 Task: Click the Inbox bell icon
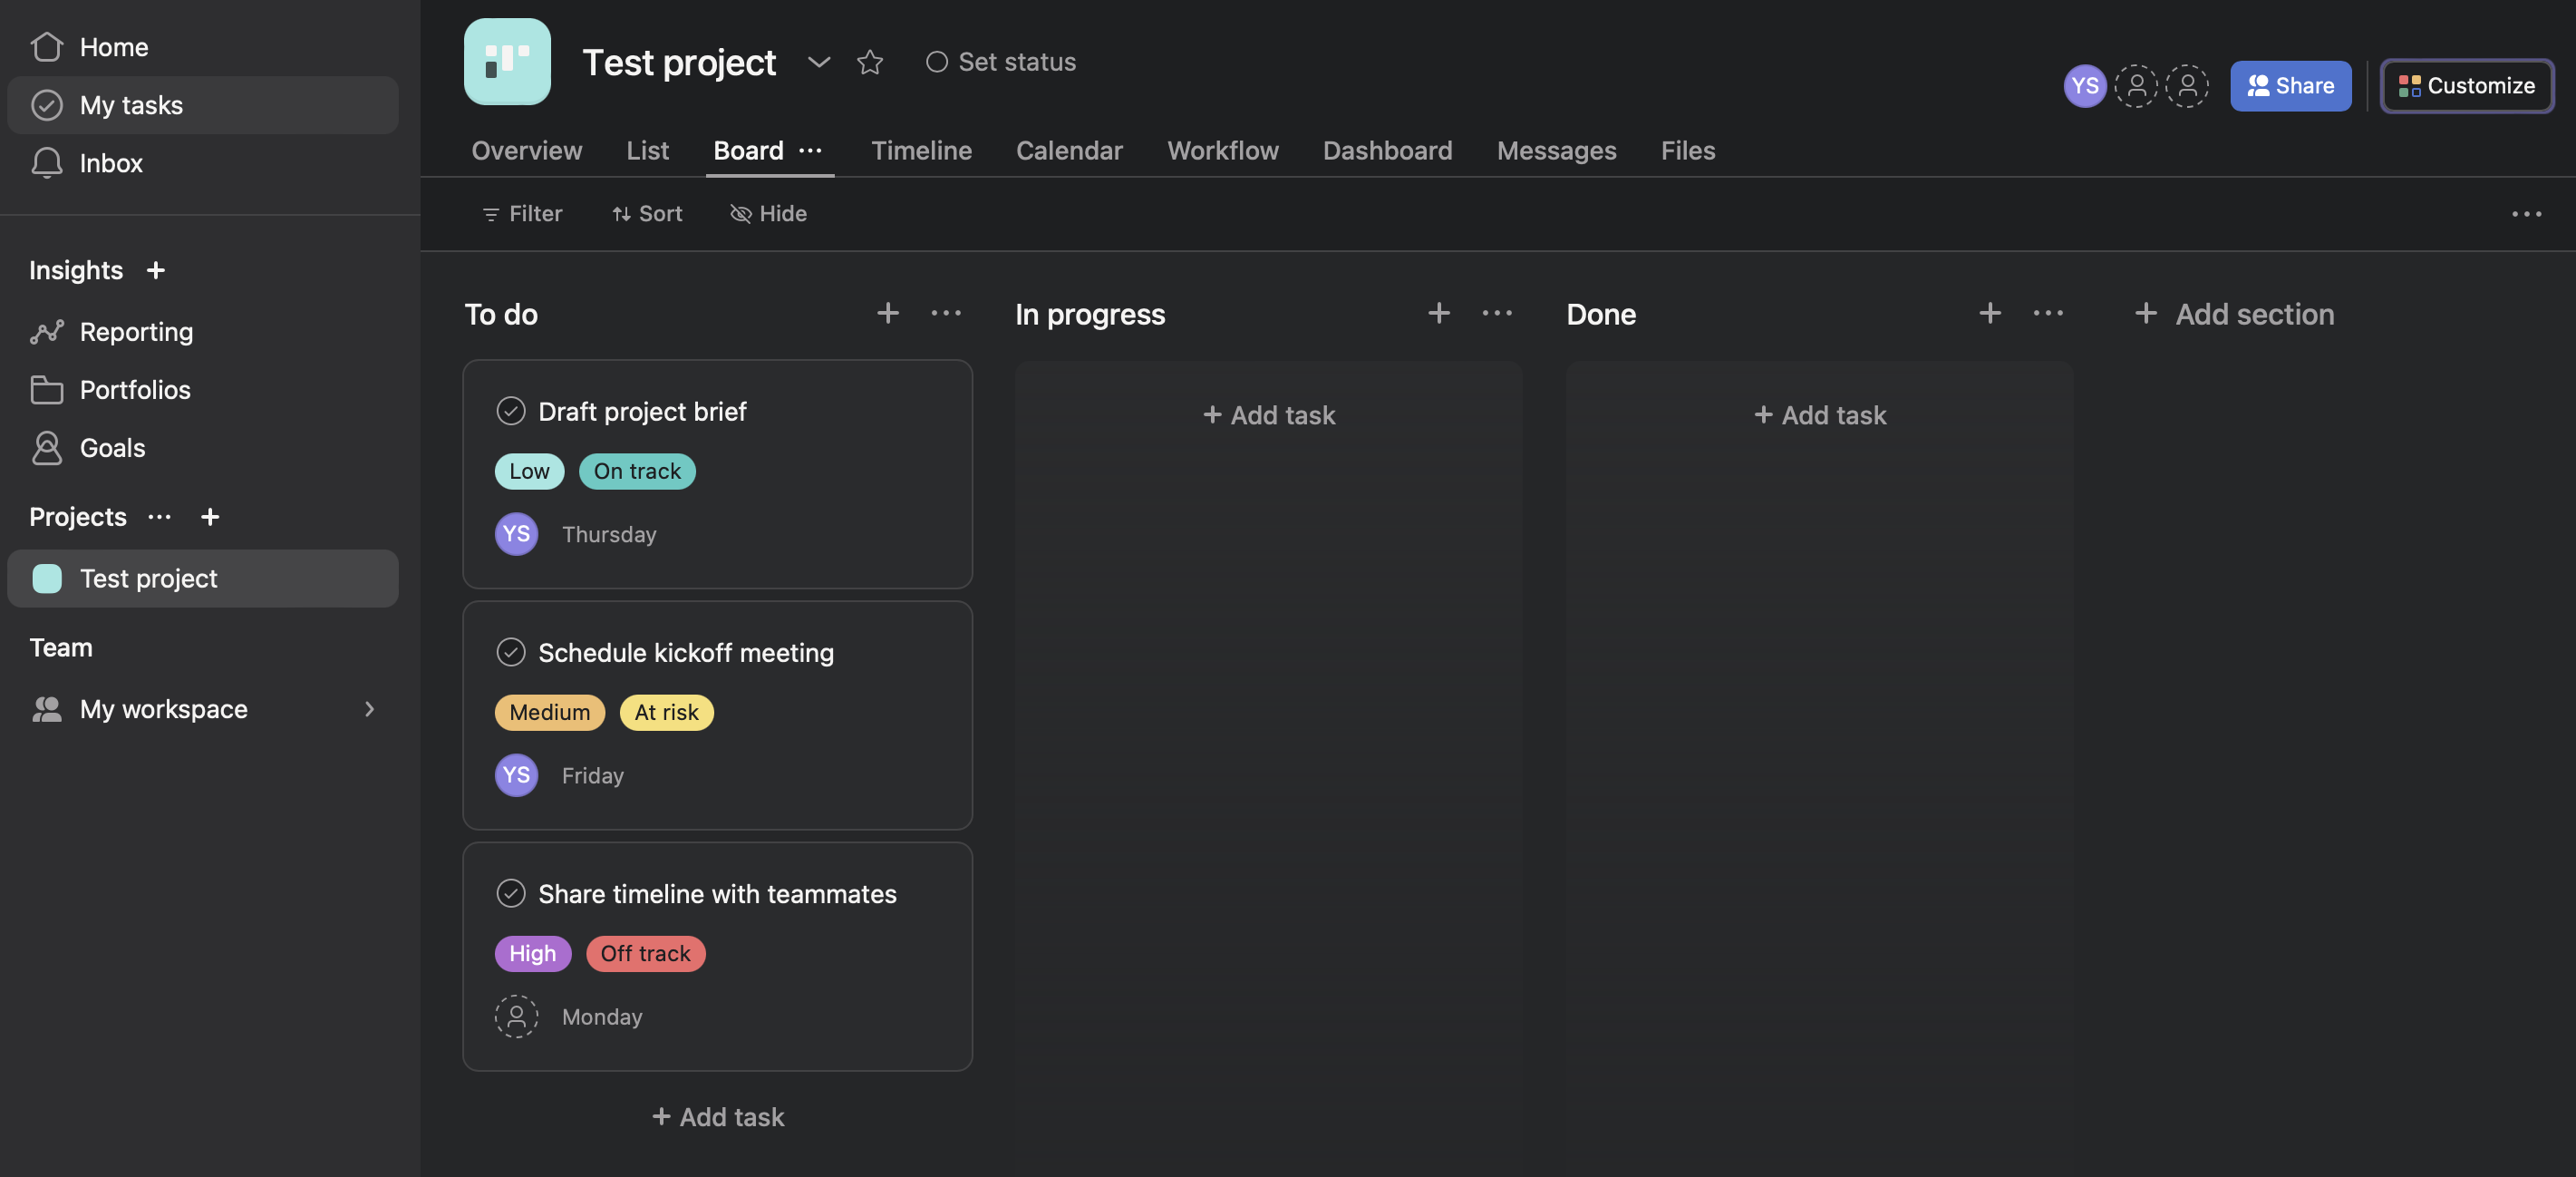click(x=46, y=163)
